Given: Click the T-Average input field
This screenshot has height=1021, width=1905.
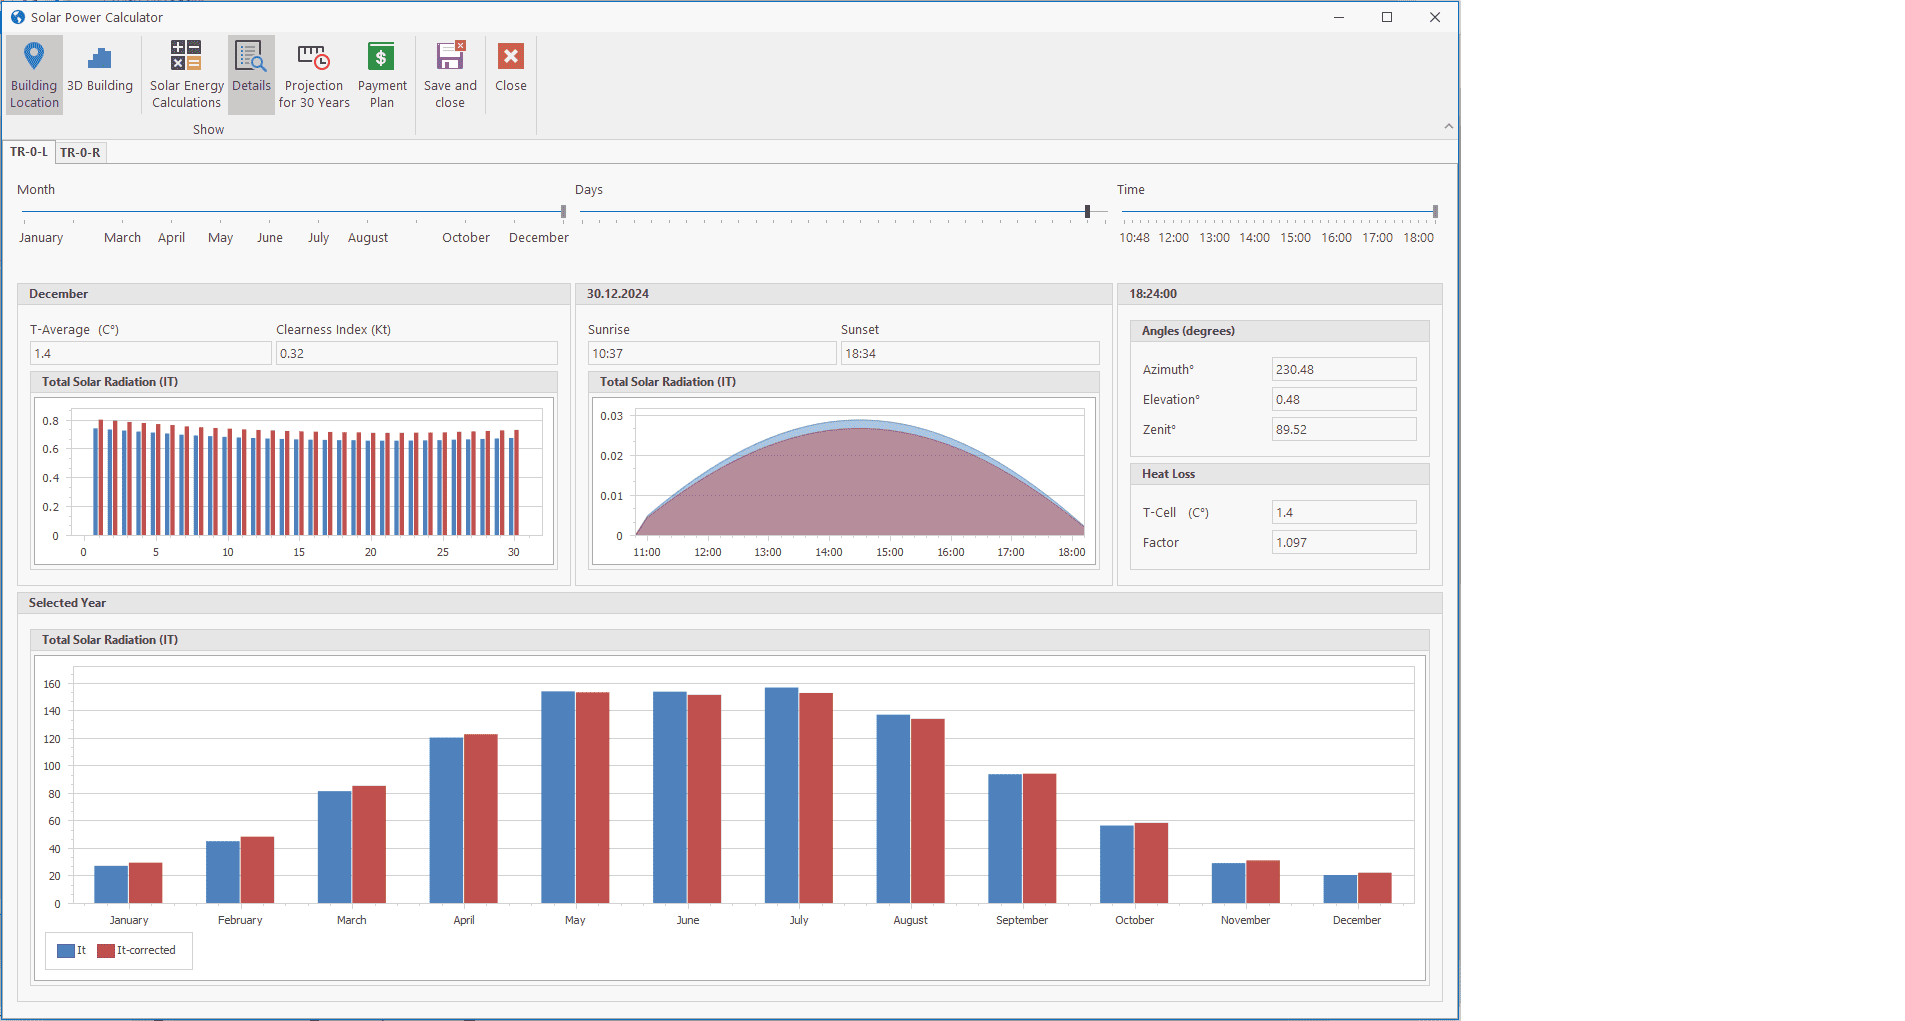Looking at the screenshot, I should click(x=150, y=354).
